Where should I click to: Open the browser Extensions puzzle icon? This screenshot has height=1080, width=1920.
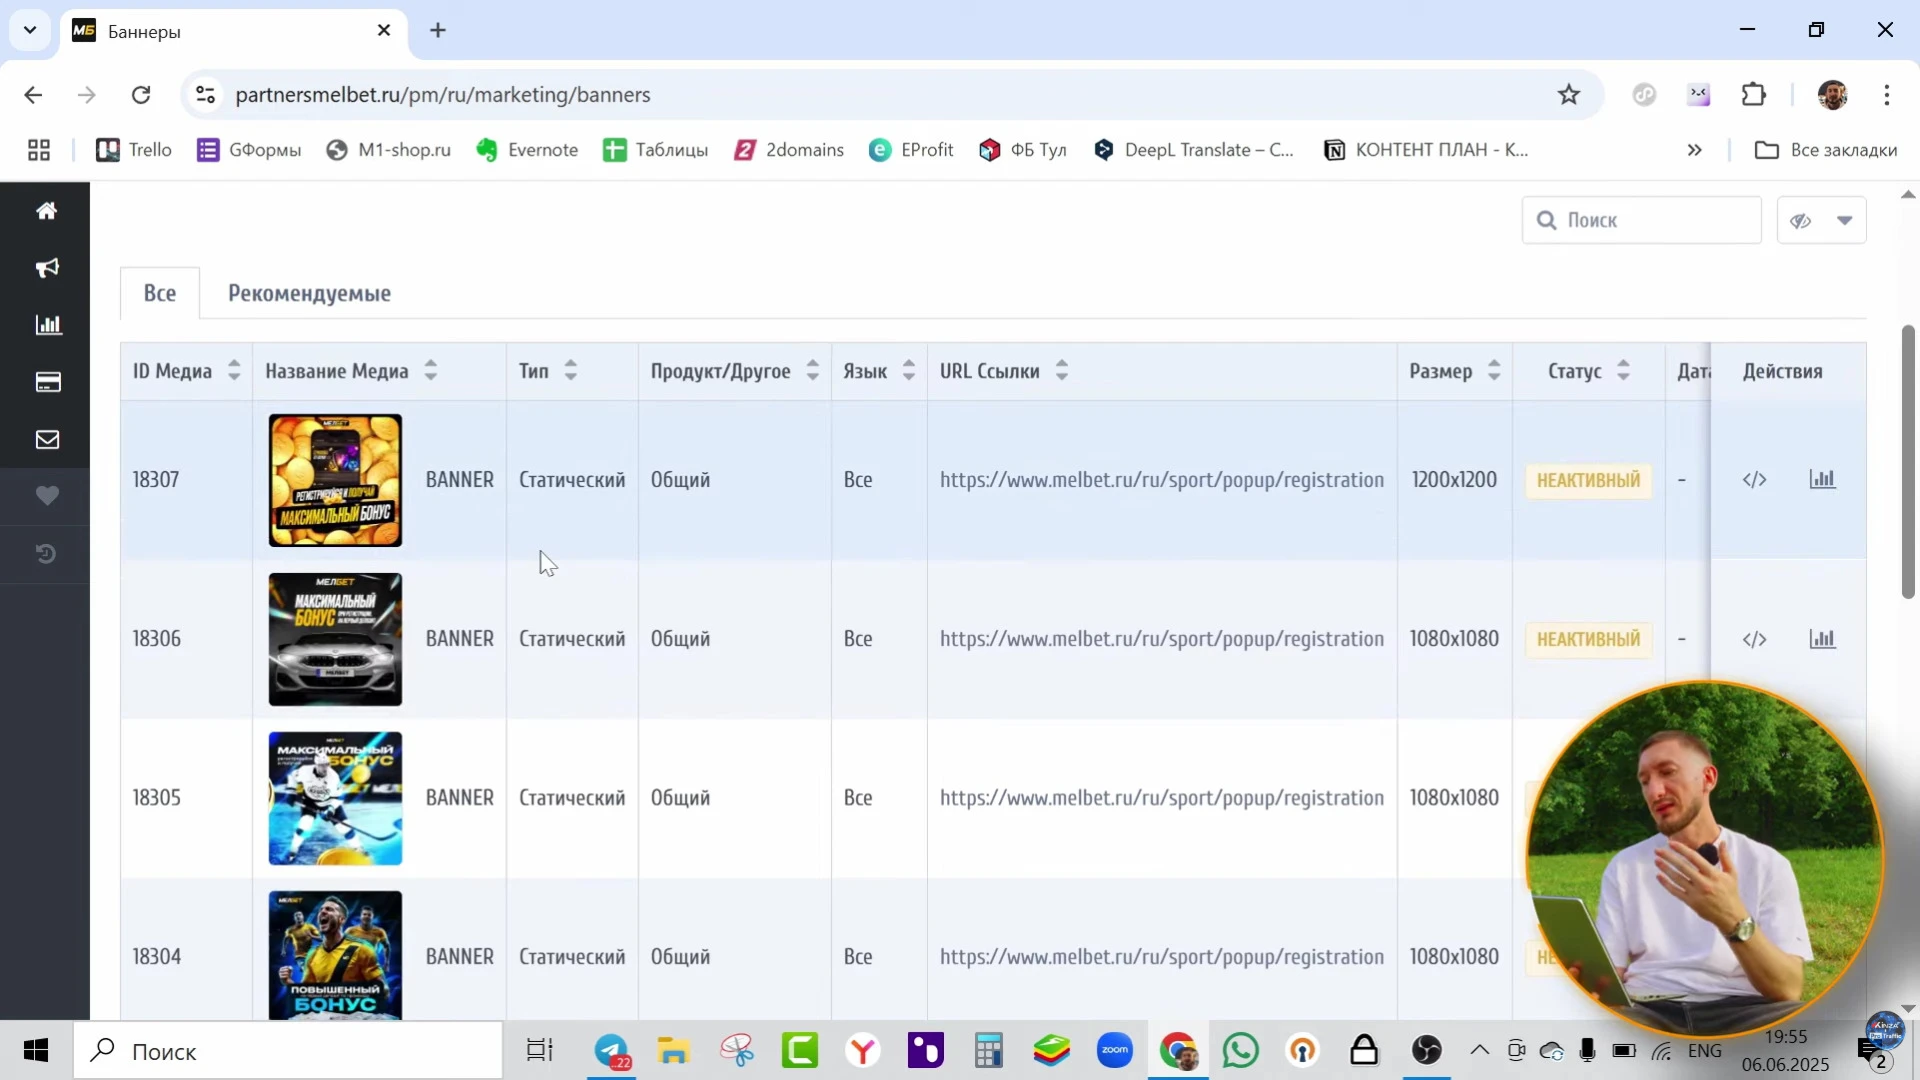click(x=1754, y=95)
